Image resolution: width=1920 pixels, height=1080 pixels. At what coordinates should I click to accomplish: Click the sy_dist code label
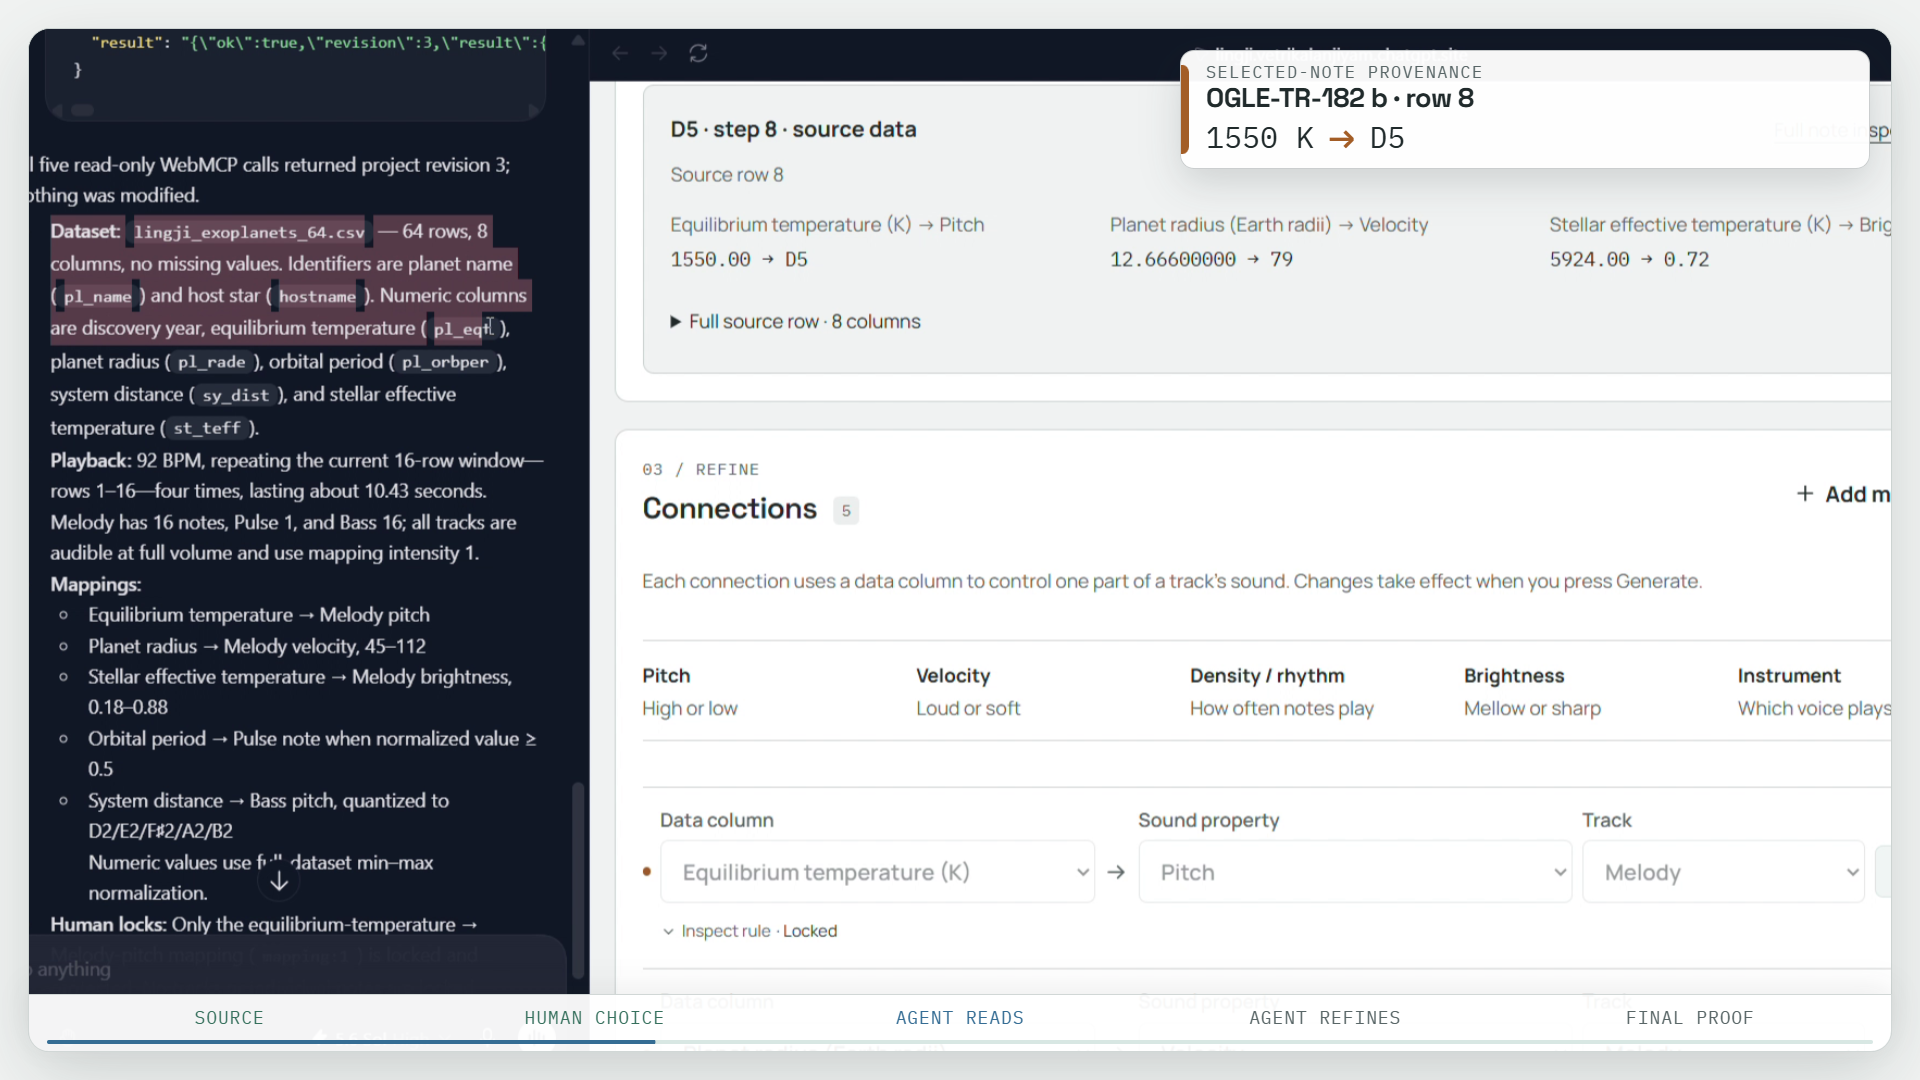point(235,395)
